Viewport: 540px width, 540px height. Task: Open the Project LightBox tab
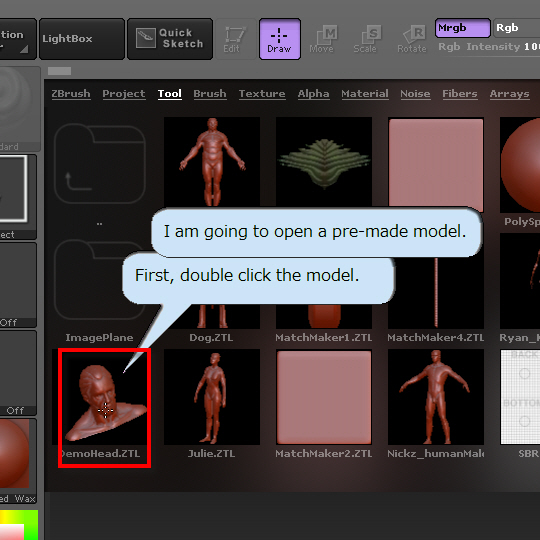(x=124, y=94)
